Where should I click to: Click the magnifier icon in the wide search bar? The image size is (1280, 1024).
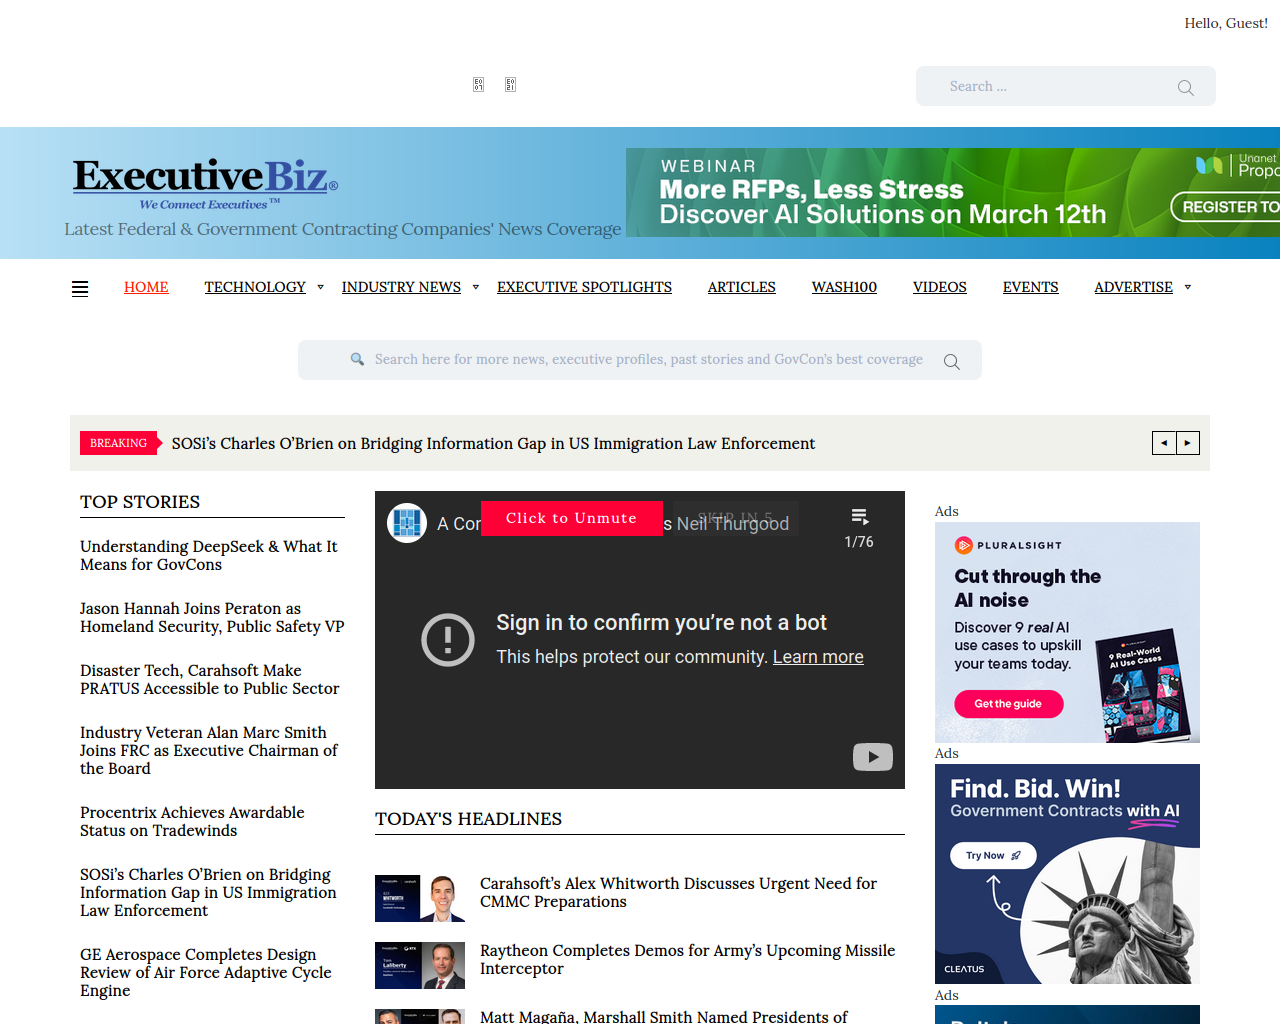tap(951, 361)
